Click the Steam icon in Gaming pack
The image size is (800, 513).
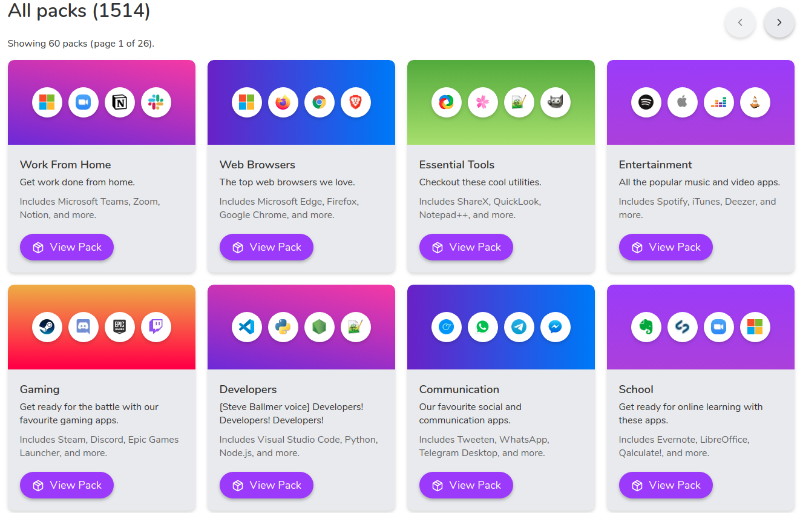47,327
